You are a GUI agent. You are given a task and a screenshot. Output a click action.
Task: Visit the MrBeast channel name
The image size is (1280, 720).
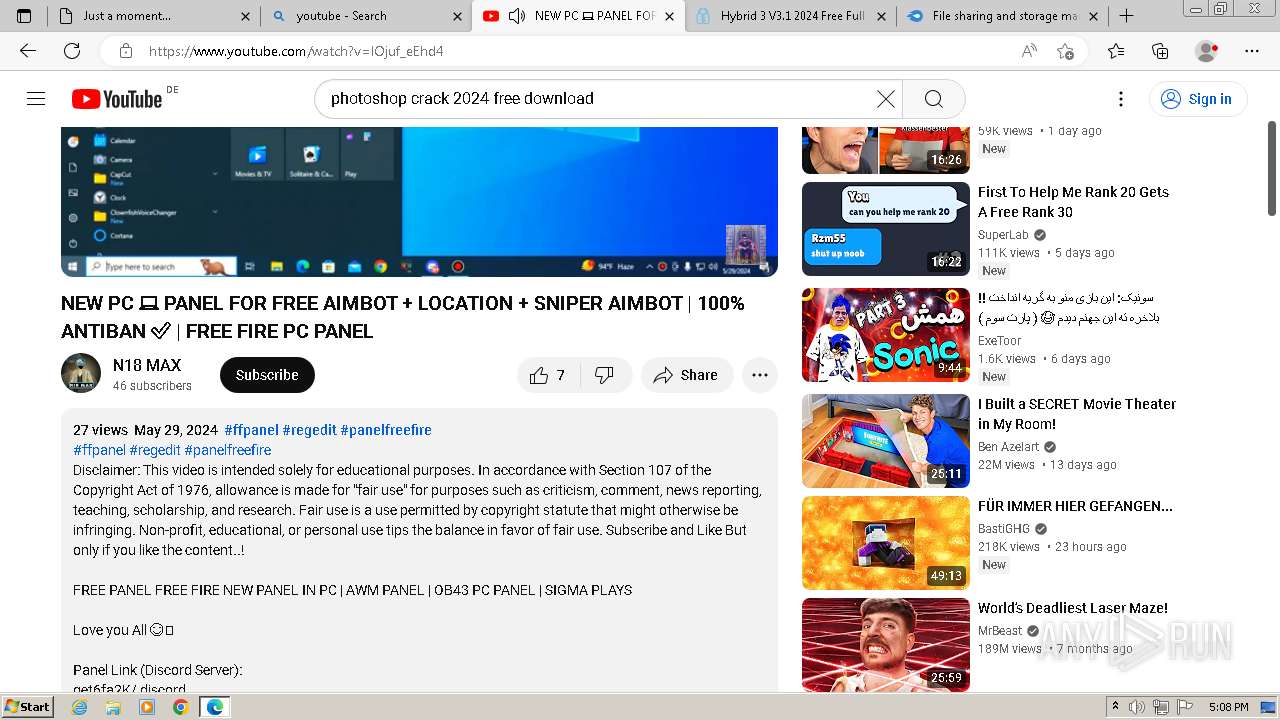pyautogui.click(x=1000, y=631)
